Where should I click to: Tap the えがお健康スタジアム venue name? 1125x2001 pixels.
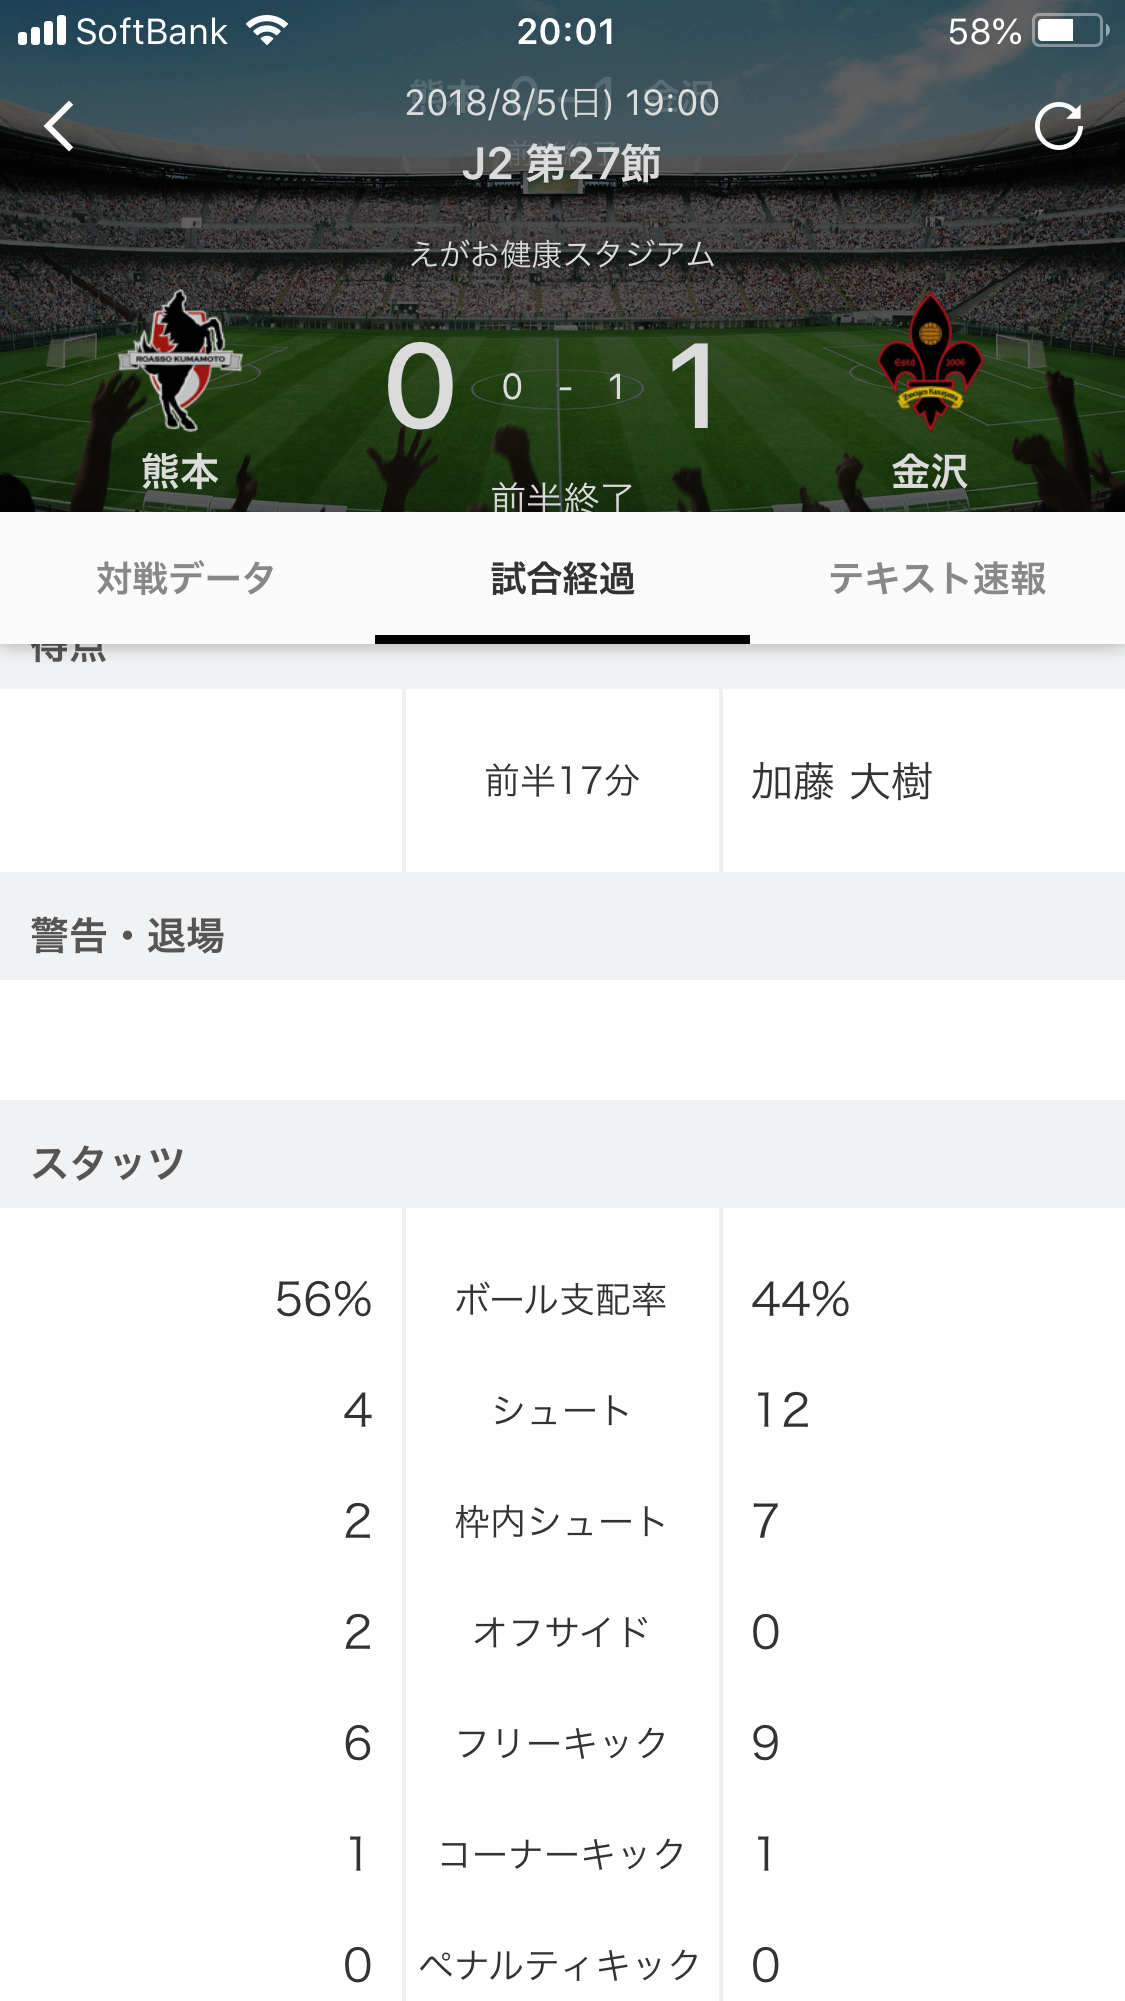coord(562,254)
